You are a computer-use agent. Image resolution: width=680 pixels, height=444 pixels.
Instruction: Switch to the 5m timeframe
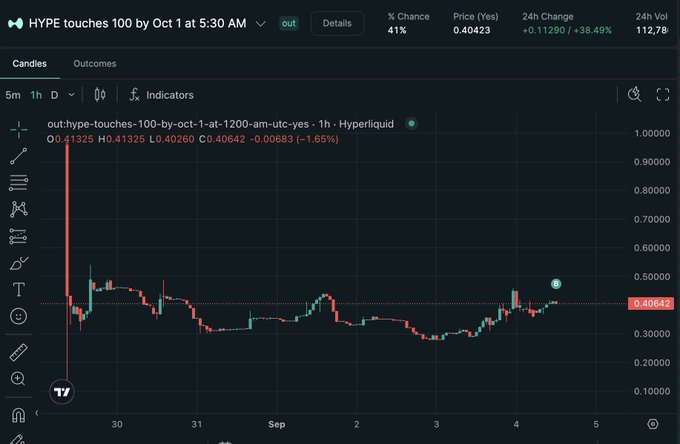[13, 95]
